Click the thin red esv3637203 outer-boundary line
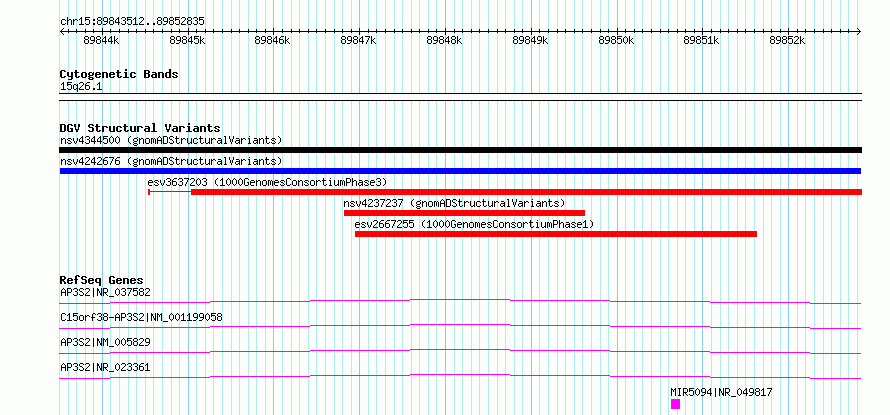This screenshot has height=415, width=890. tap(170, 192)
